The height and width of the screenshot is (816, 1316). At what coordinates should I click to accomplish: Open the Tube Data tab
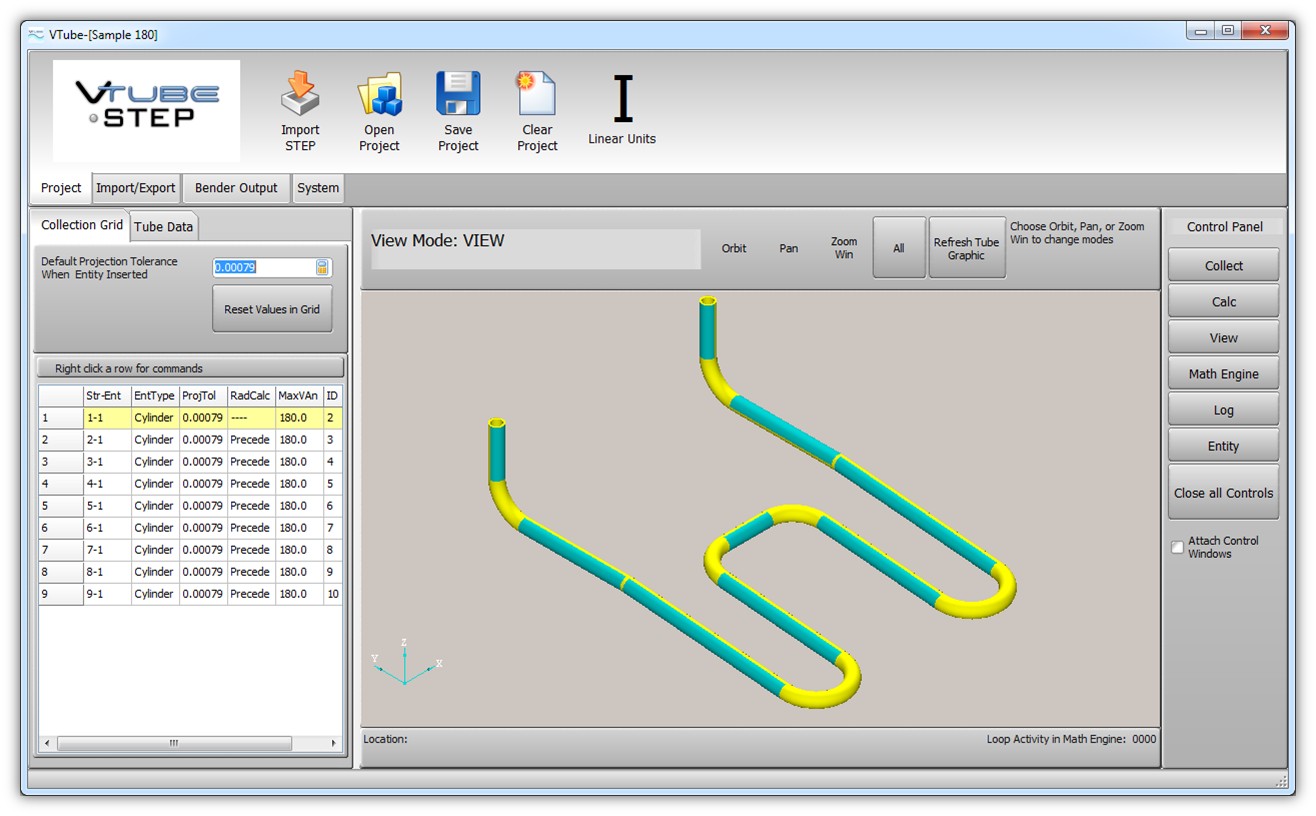tap(163, 227)
